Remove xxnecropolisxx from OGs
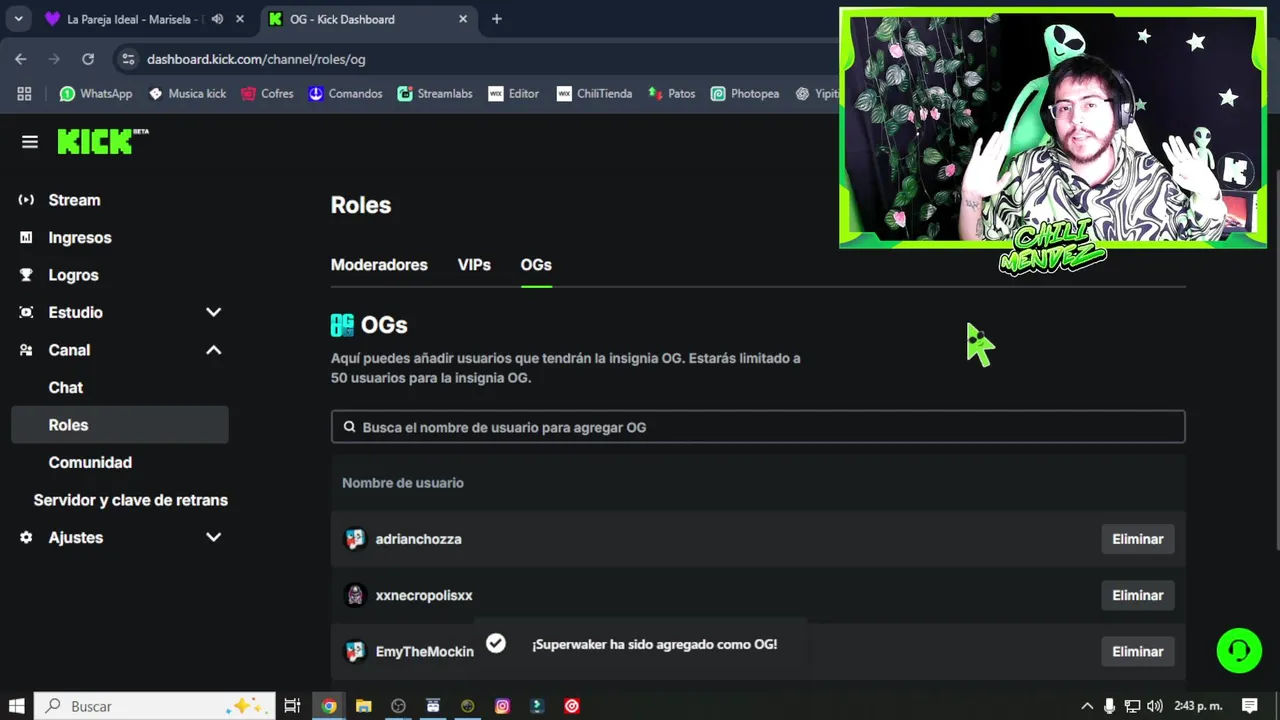The image size is (1280, 720). (x=1138, y=595)
